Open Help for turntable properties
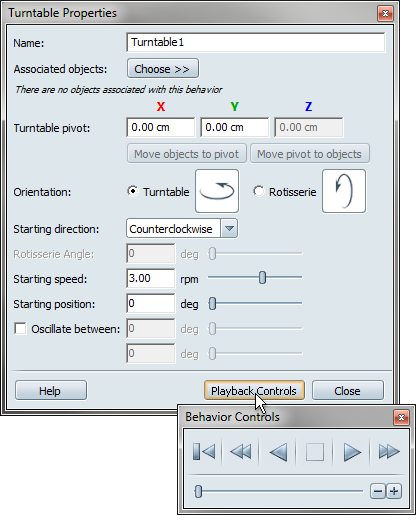 point(51,390)
